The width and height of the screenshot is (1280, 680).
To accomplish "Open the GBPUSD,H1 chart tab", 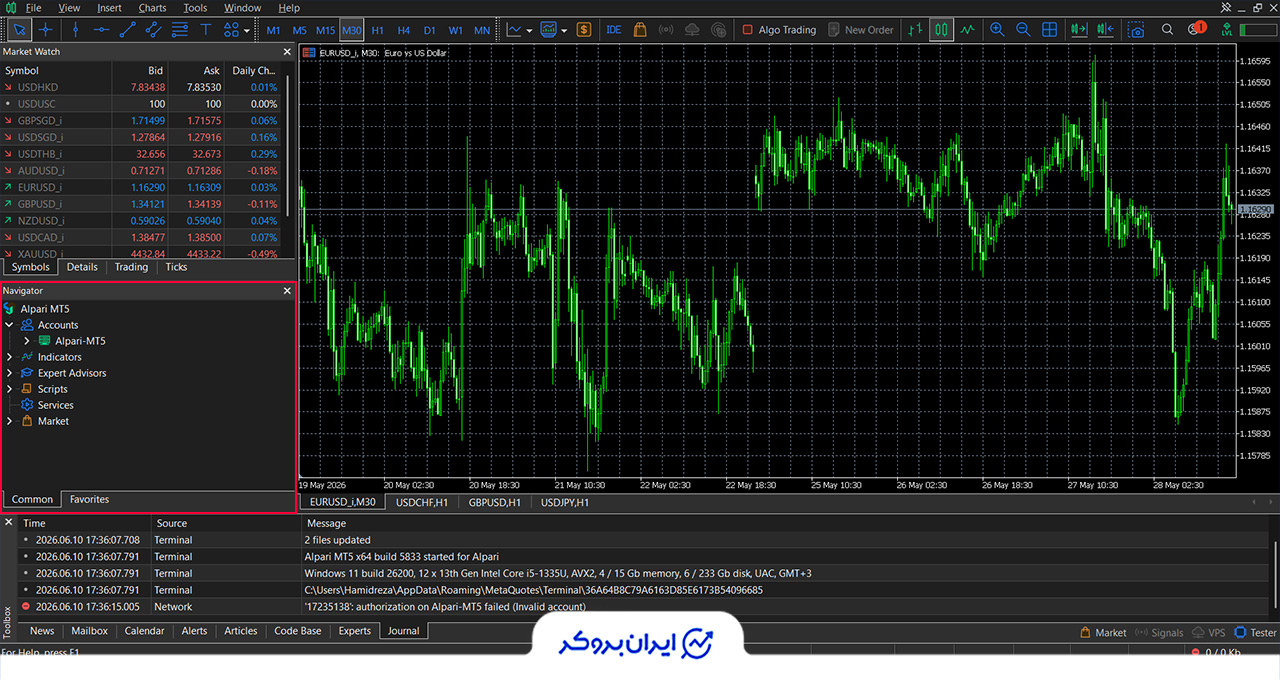I will pyautogui.click(x=494, y=502).
